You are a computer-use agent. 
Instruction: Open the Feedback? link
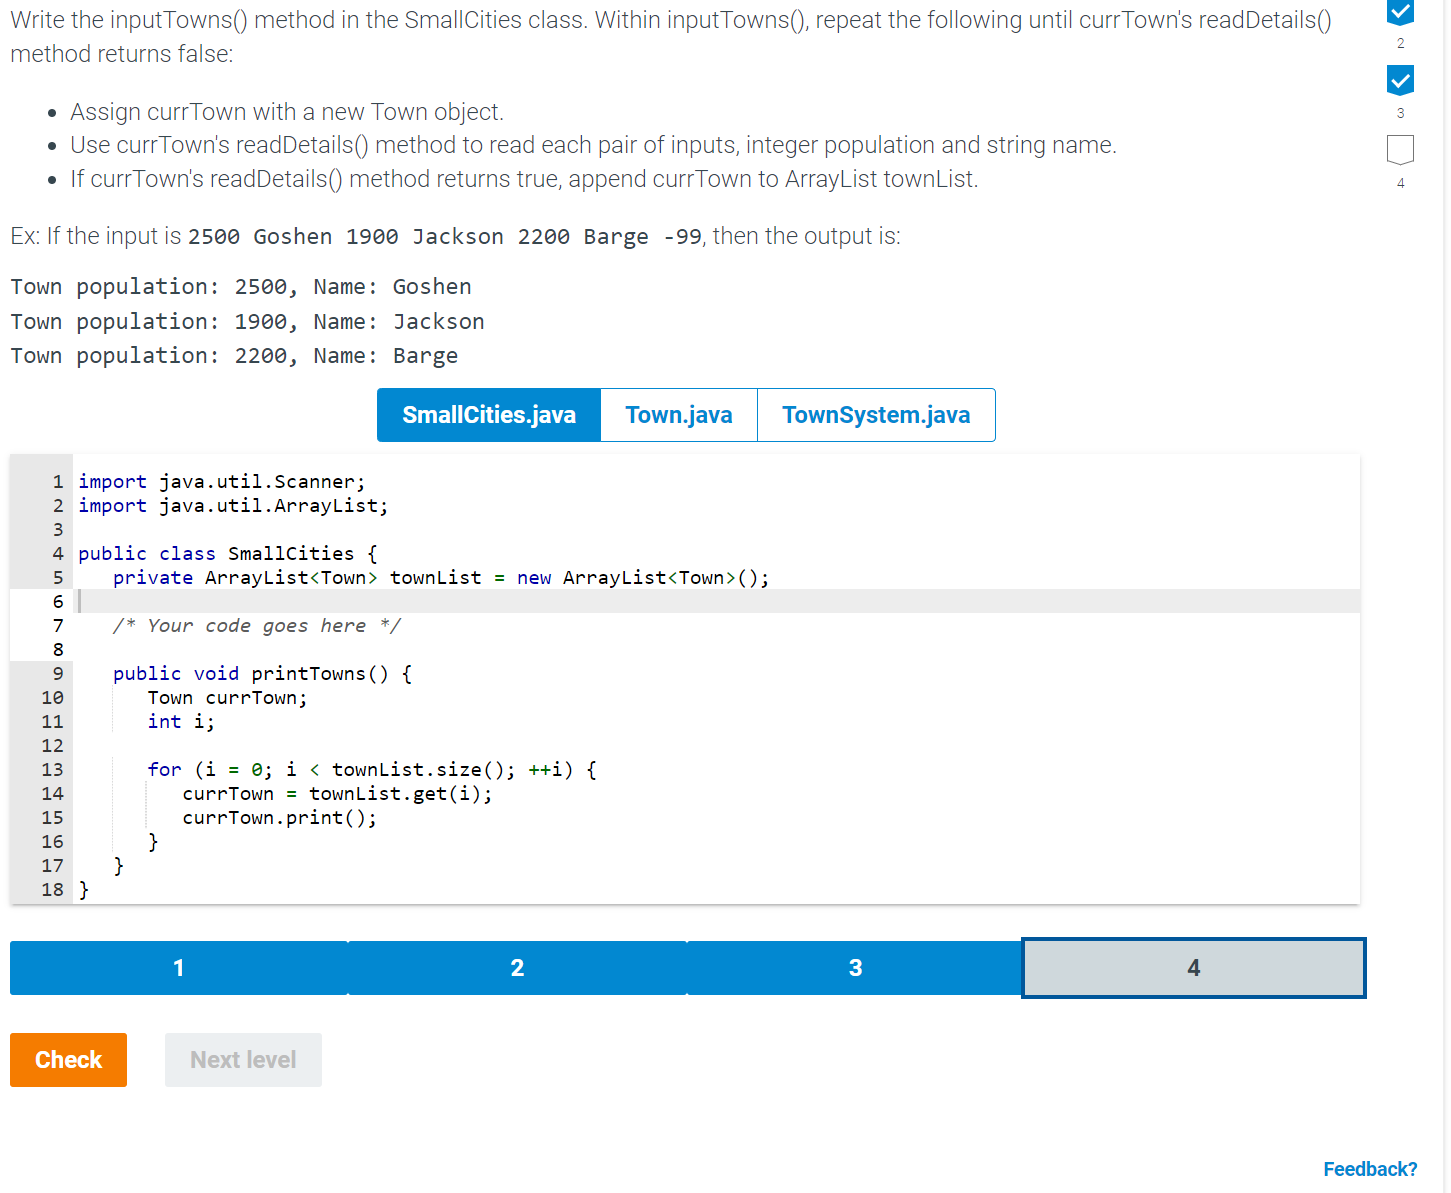click(x=1370, y=1168)
